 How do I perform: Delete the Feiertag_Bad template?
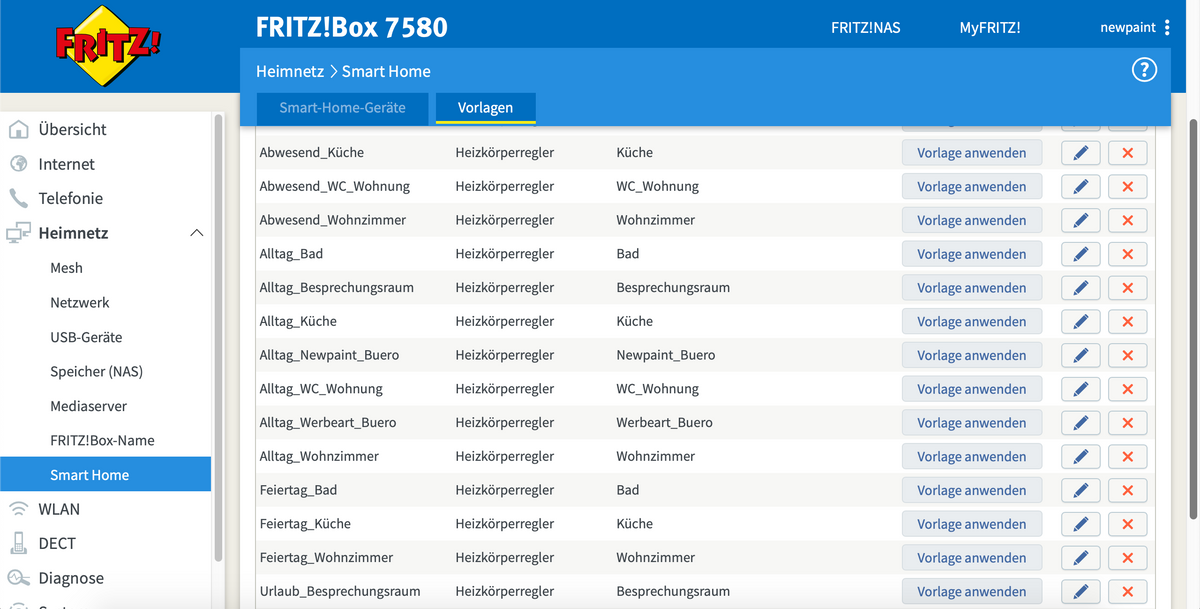1127,490
